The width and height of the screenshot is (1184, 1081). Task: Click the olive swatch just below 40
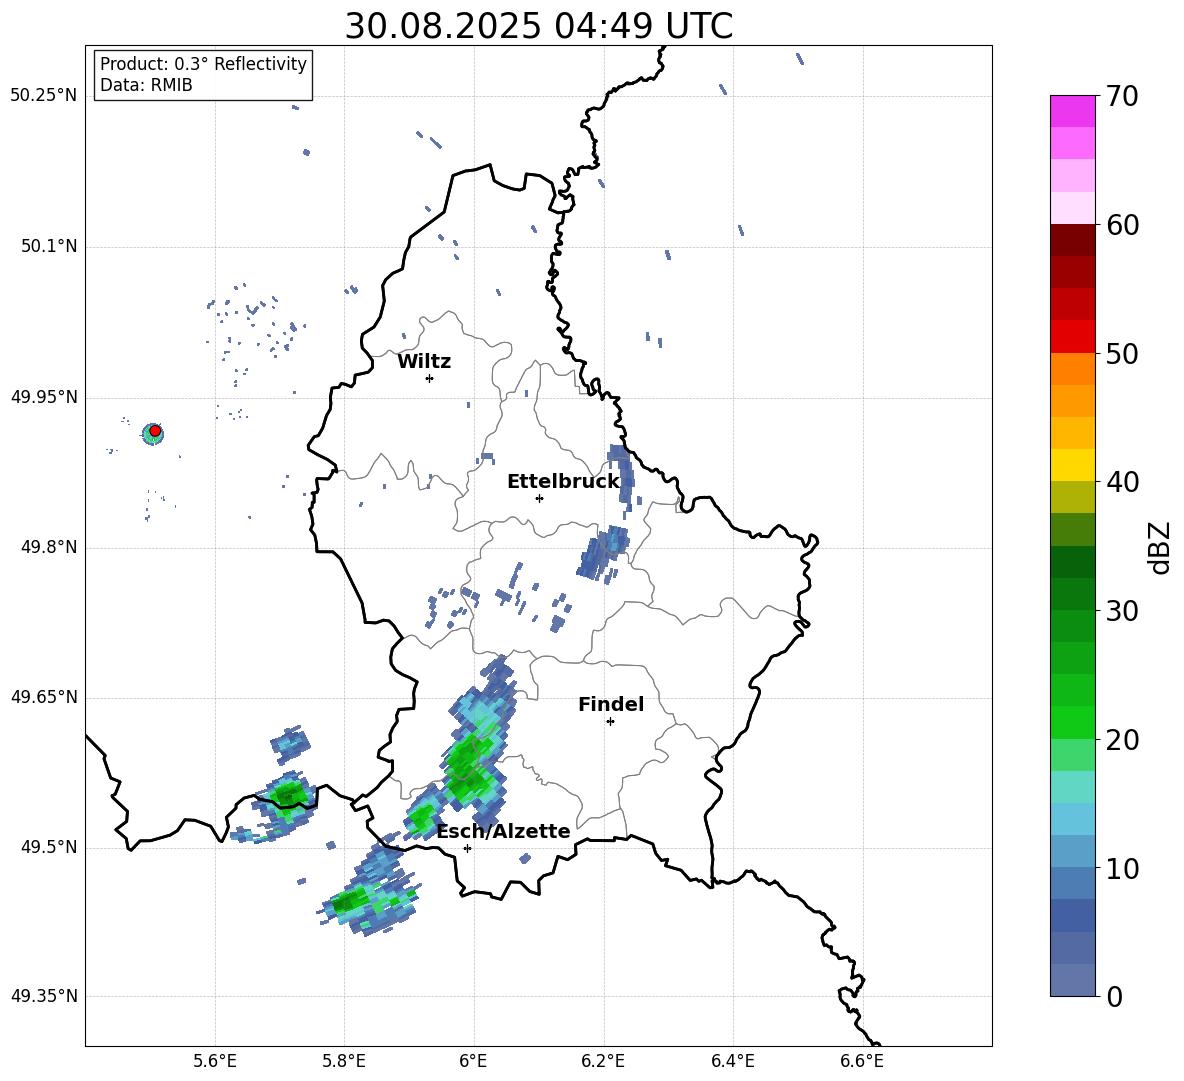click(x=1072, y=497)
